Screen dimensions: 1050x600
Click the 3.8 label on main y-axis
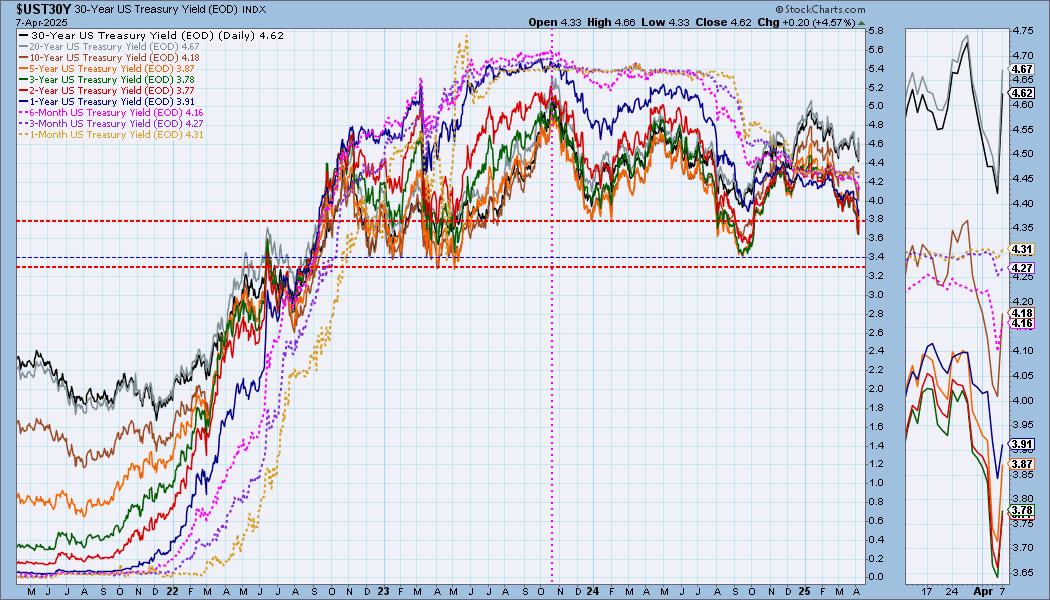coord(875,219)
